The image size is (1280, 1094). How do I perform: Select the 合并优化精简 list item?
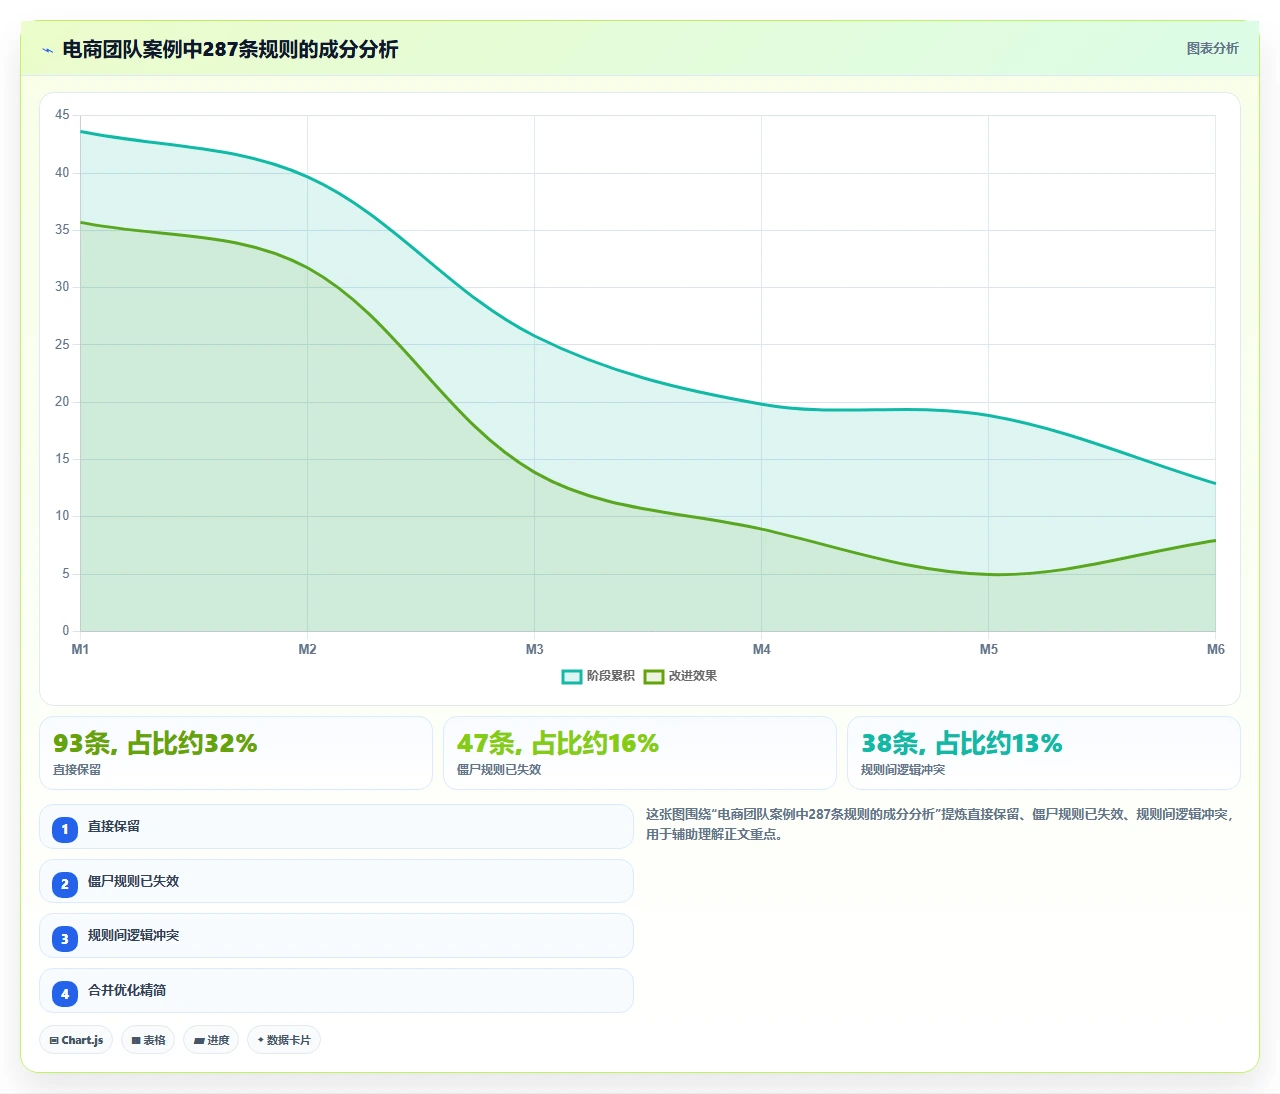click(336, 991)
